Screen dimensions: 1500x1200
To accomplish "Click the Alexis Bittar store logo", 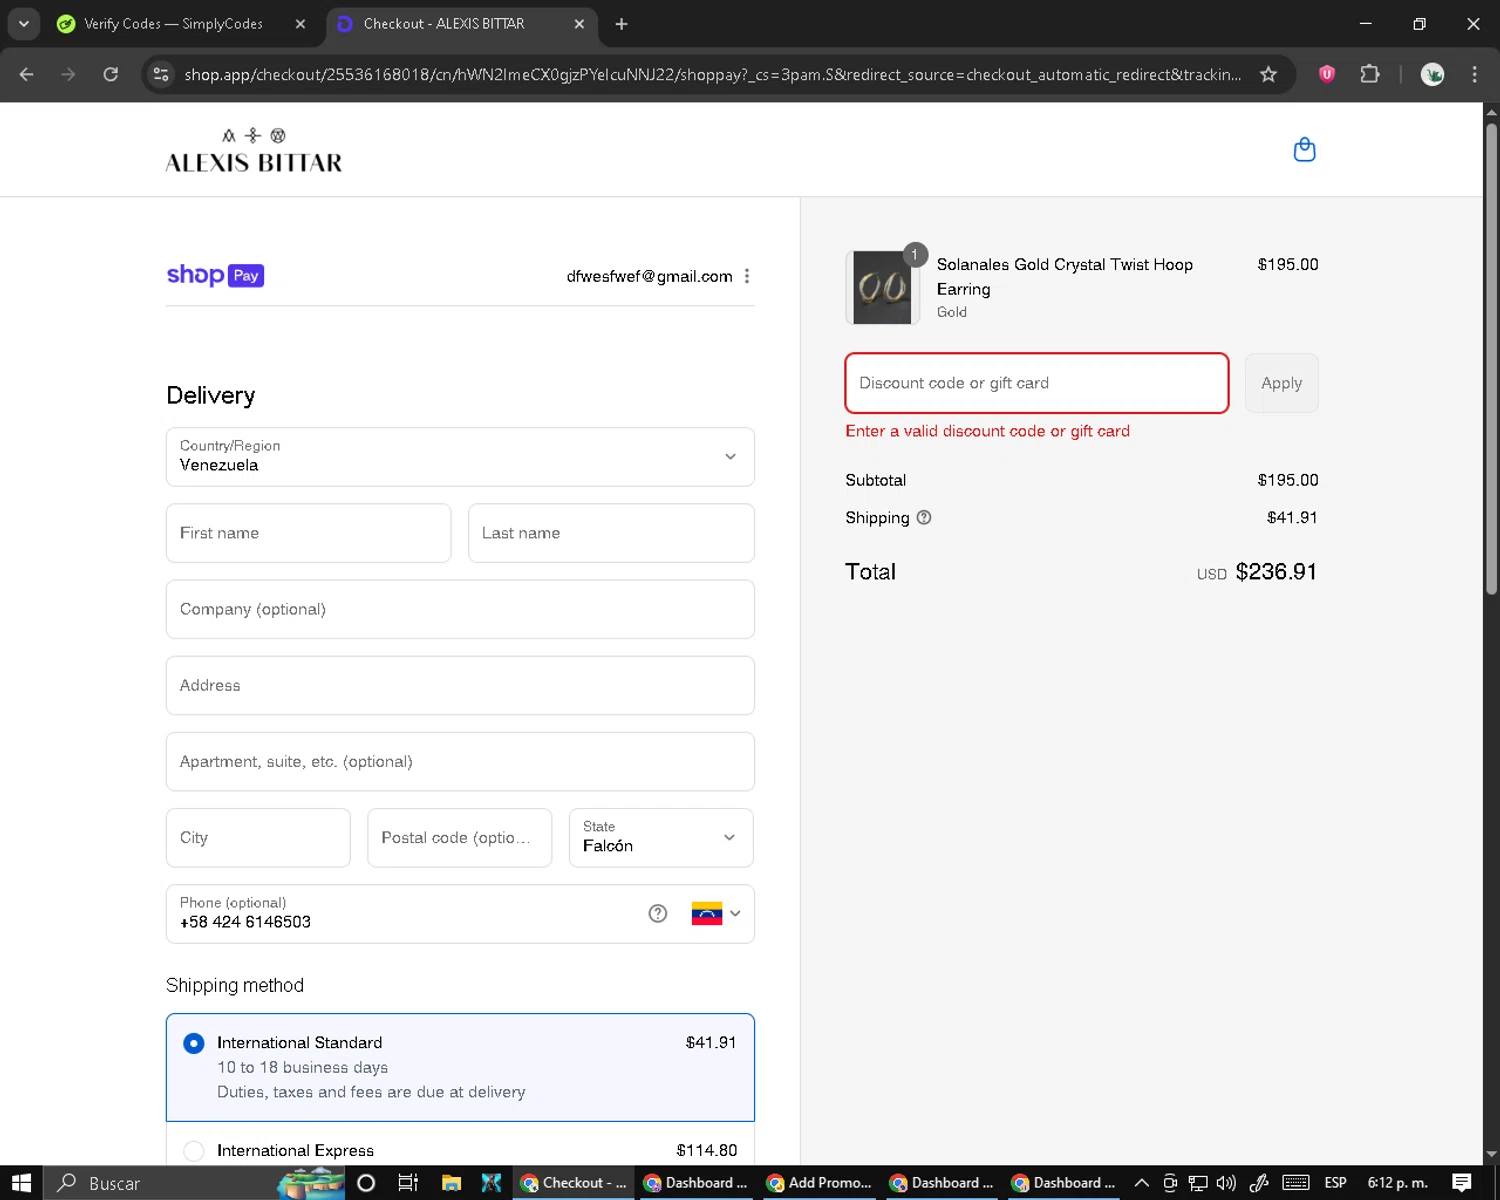I will click(254, 151).
